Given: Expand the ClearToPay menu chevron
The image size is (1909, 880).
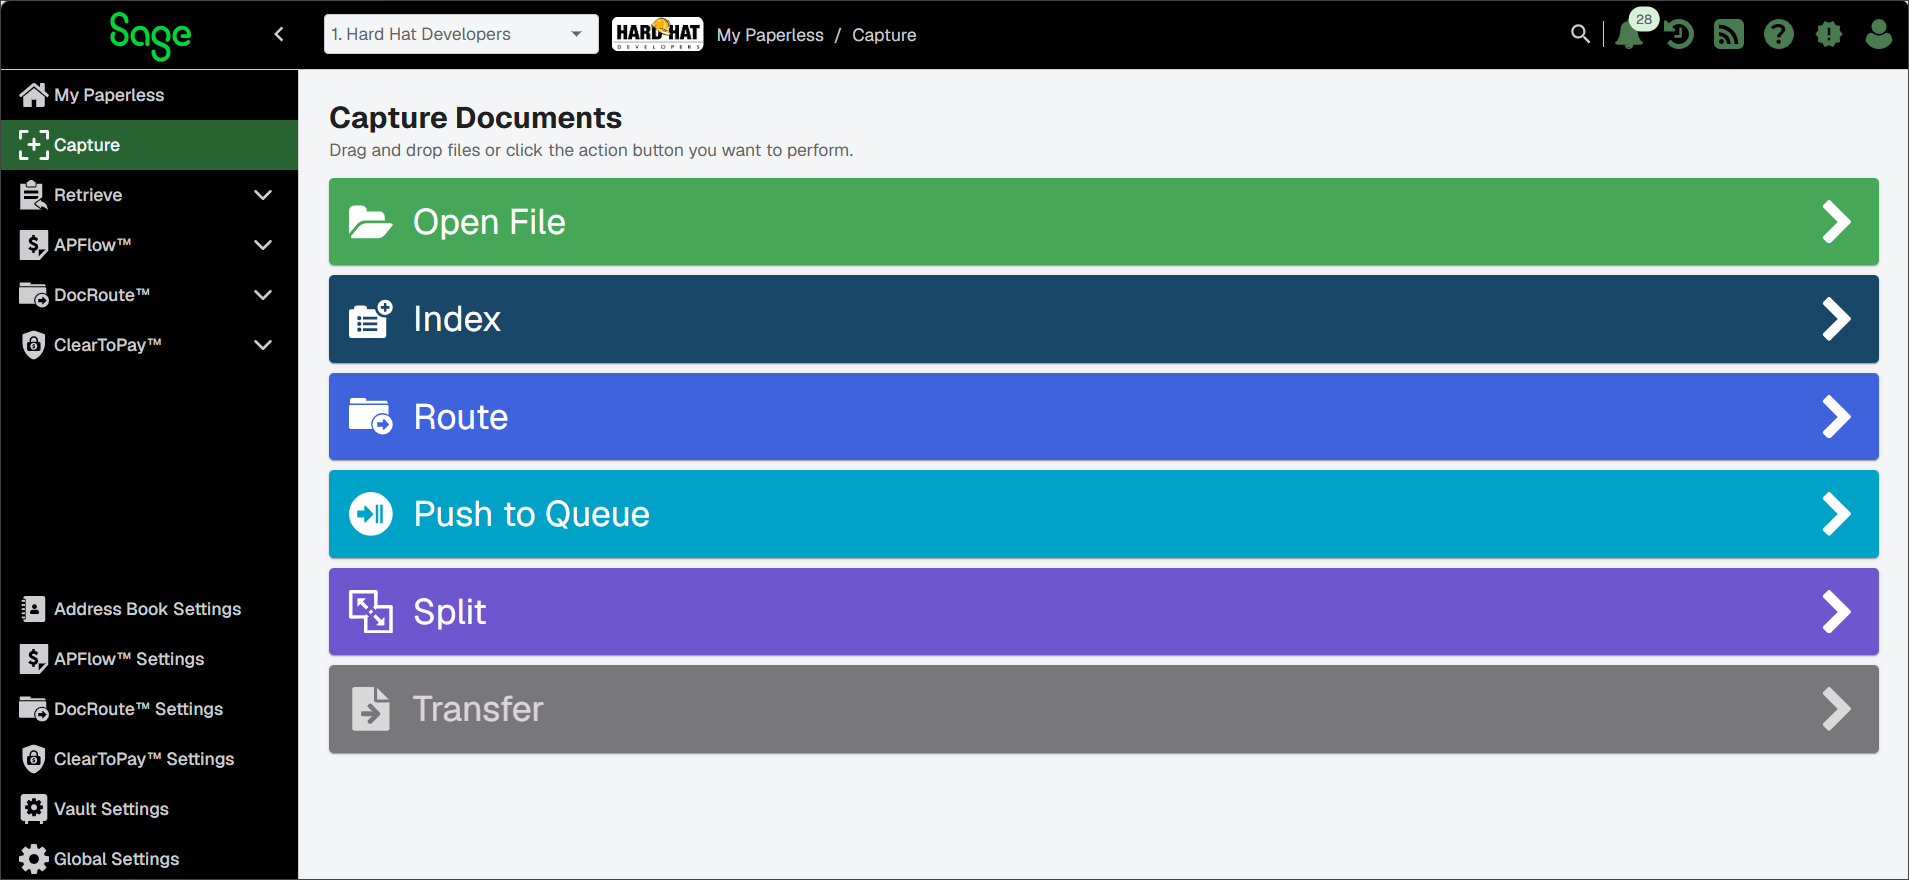Looking at the screenshot, I should (x=263, y=345).
